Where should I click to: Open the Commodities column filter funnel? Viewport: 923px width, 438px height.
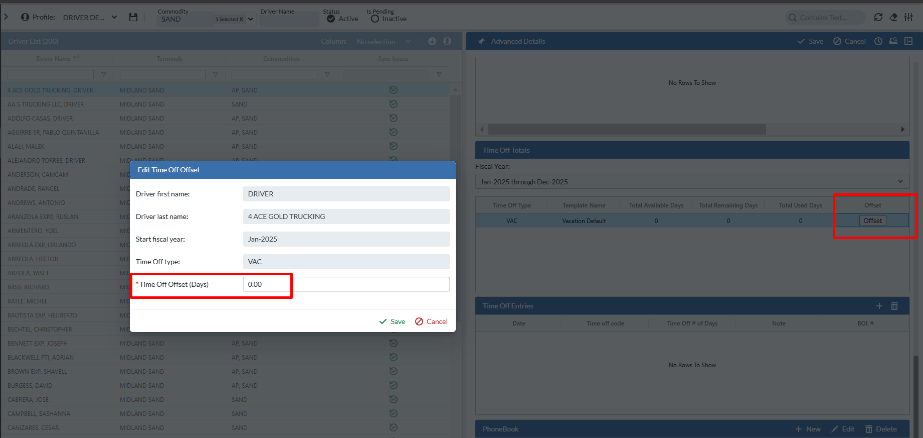(327, 75)
